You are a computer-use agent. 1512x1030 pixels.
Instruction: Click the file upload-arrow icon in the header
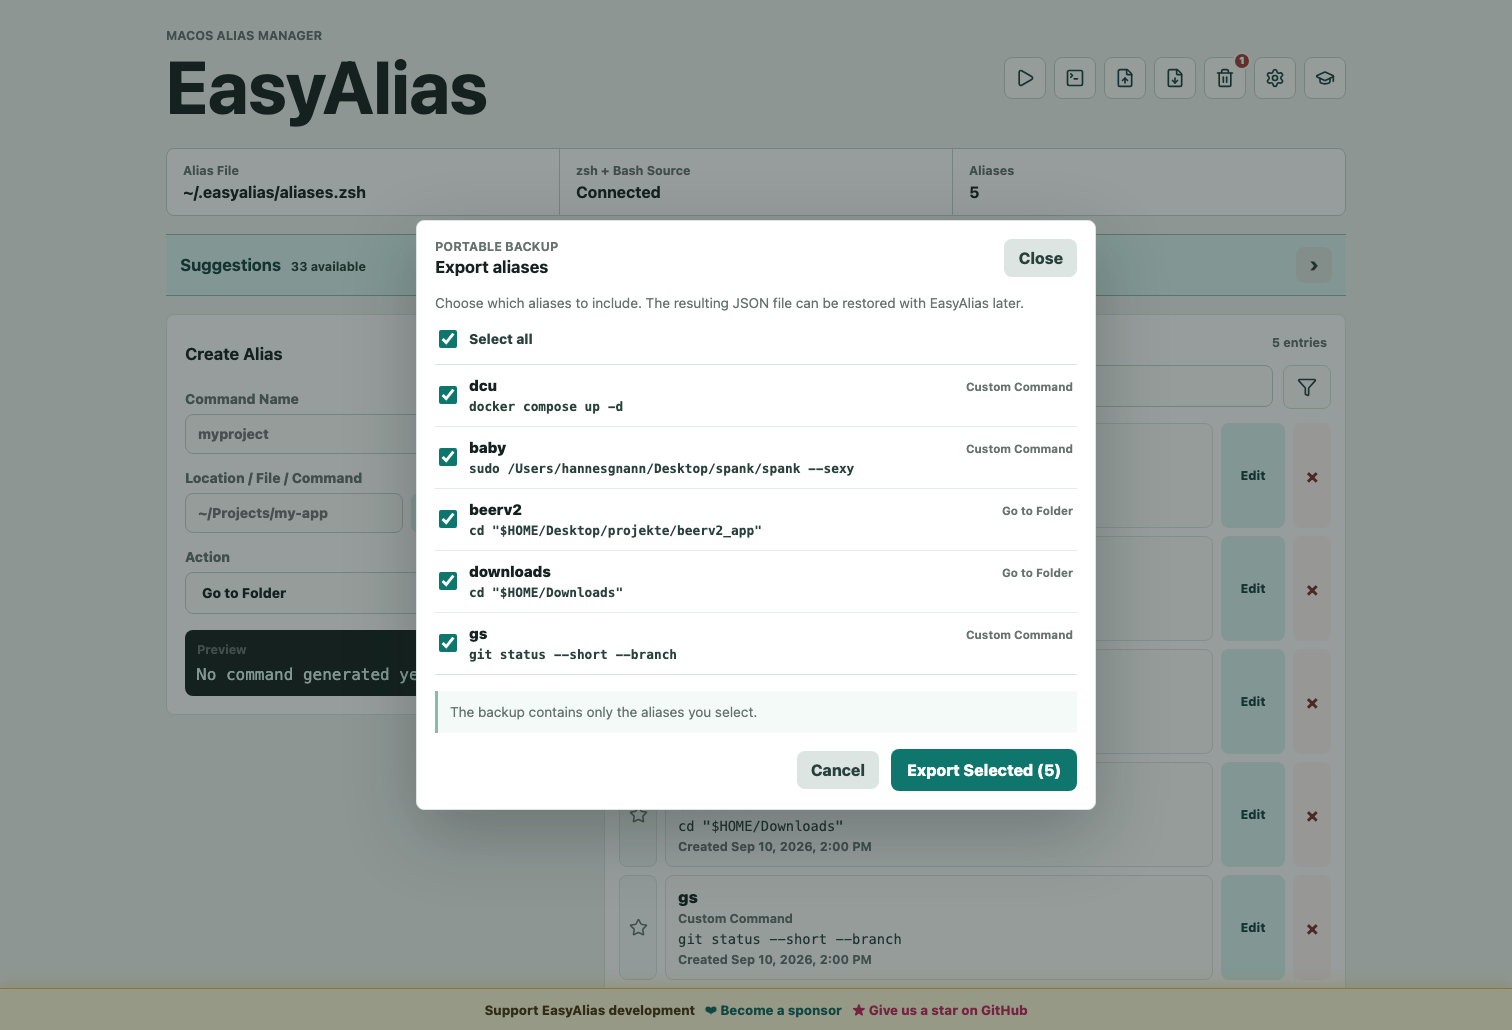(1125, 78)
